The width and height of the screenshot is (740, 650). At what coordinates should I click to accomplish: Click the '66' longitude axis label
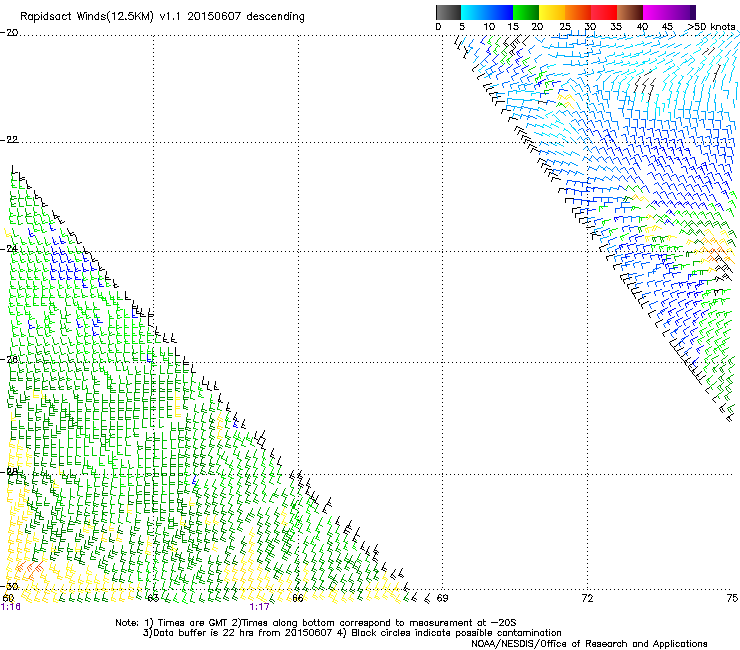(x=298, y=598)
